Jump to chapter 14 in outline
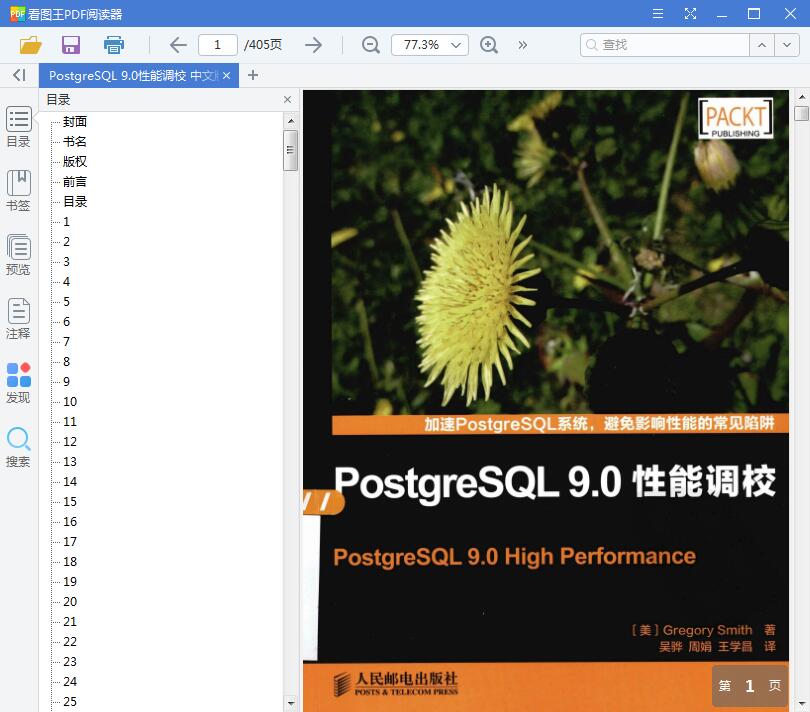Image resolution: width=810 pixels, height=712 pixels. tap(70, 482)
